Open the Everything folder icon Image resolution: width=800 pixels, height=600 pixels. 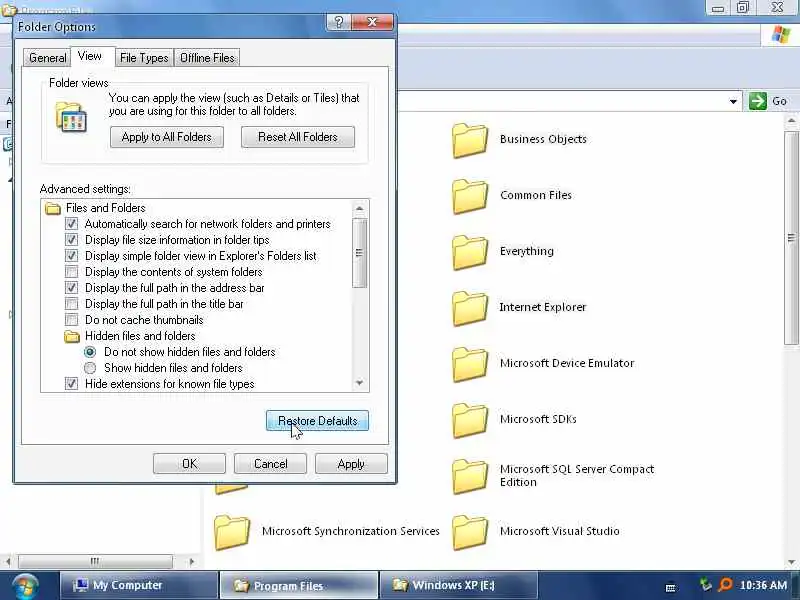470,252
